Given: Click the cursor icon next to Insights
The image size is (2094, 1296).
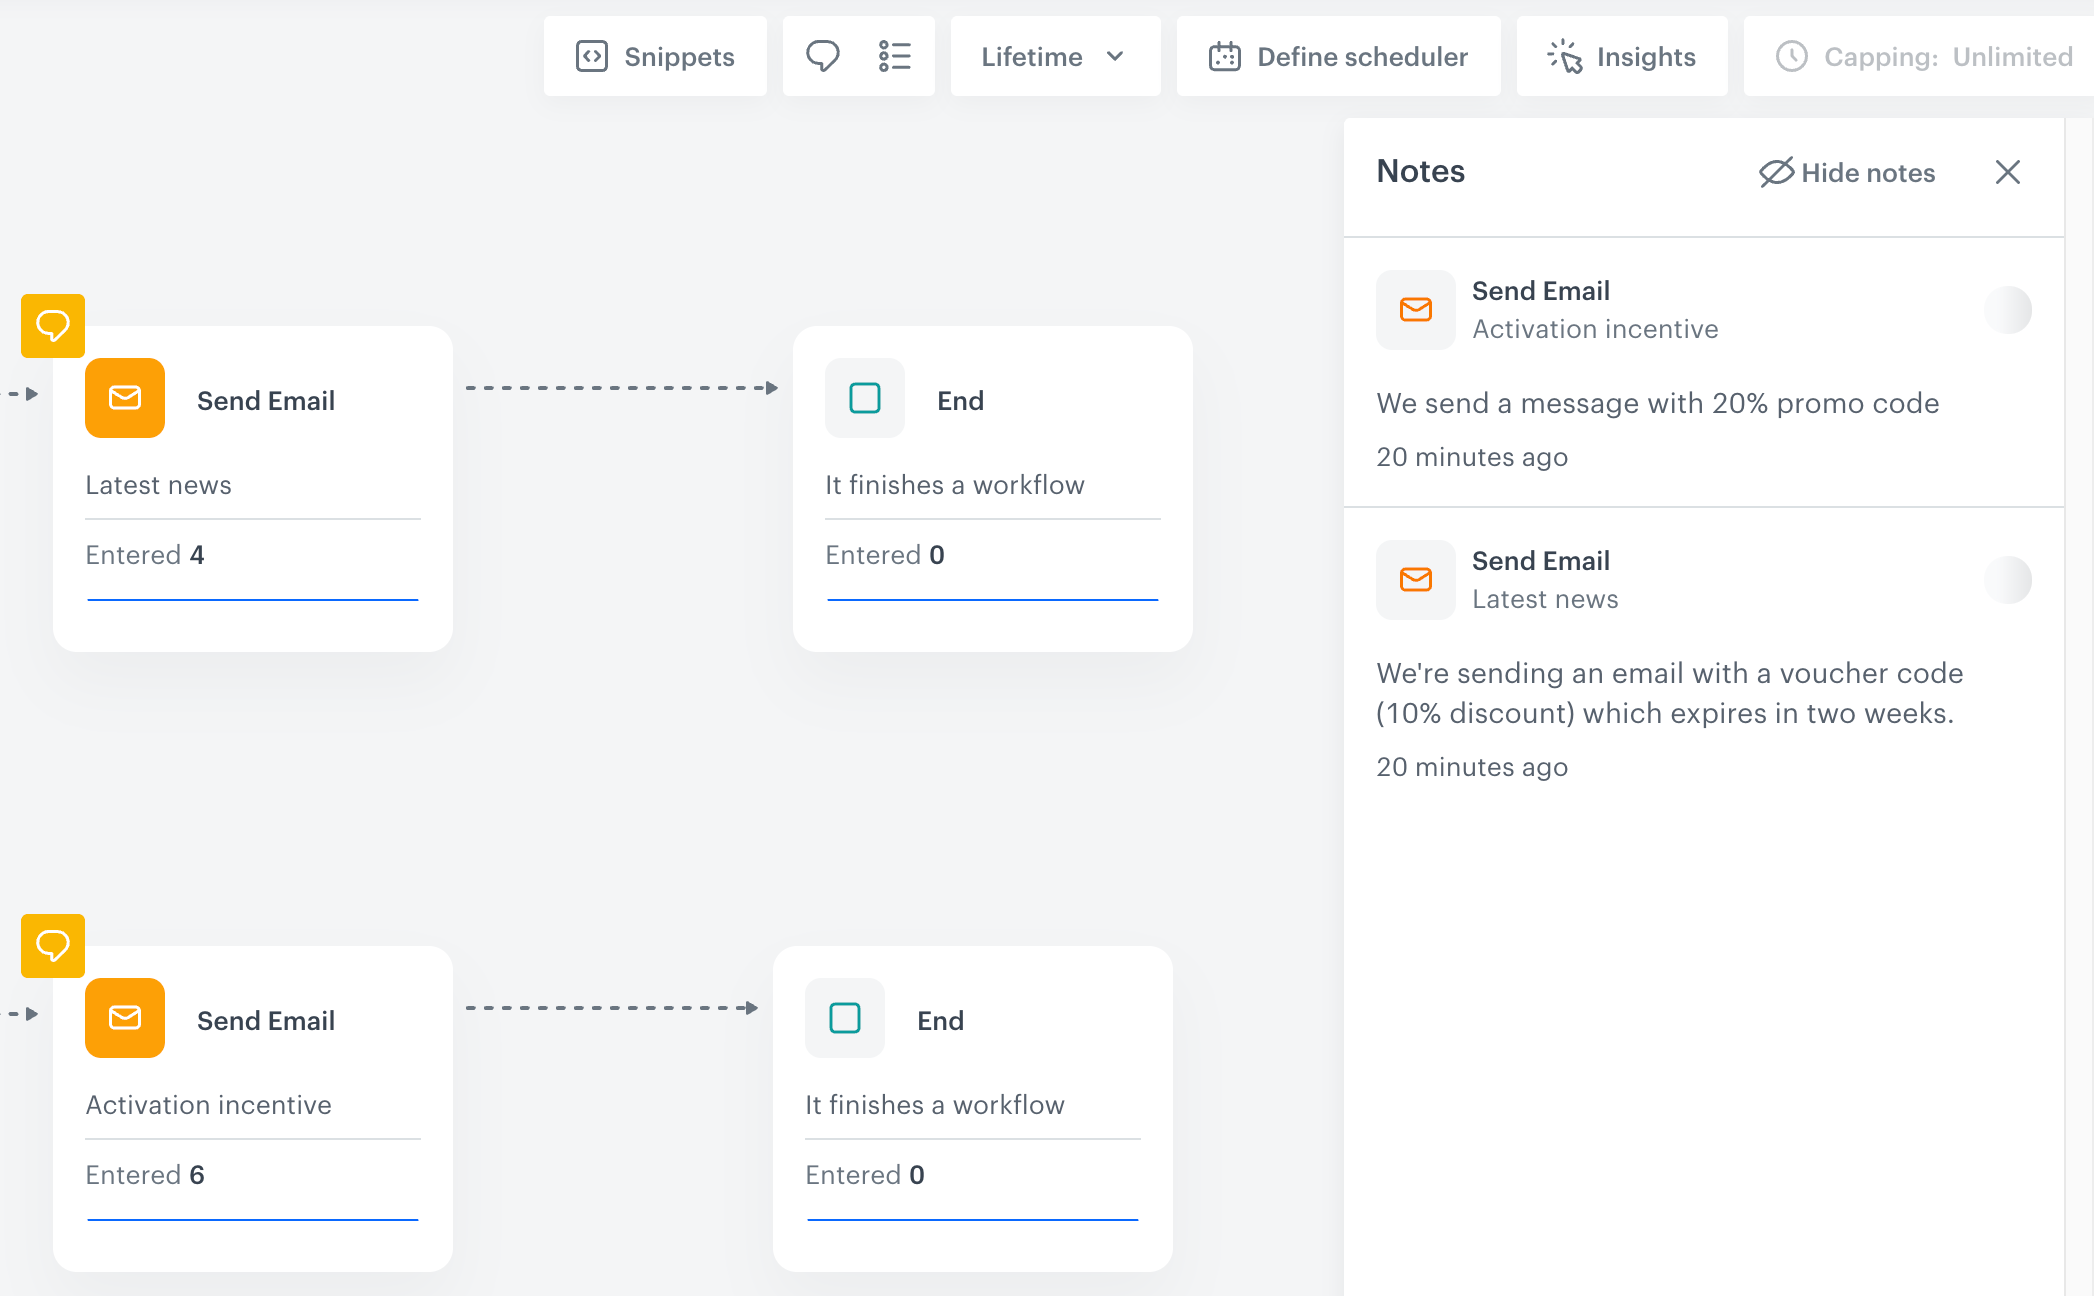Looking at the screenshot, I should [x=1566, y=57].
